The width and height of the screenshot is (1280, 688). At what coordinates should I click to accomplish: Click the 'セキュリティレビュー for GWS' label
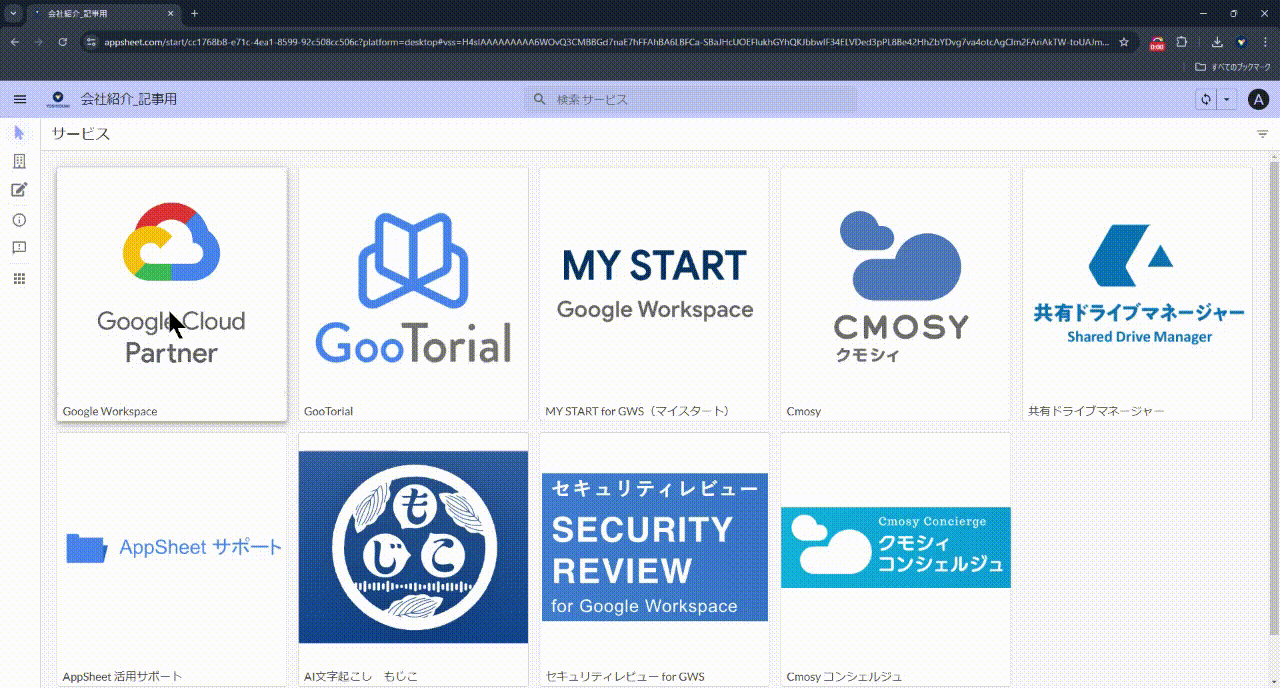click(x=625, y=676)
